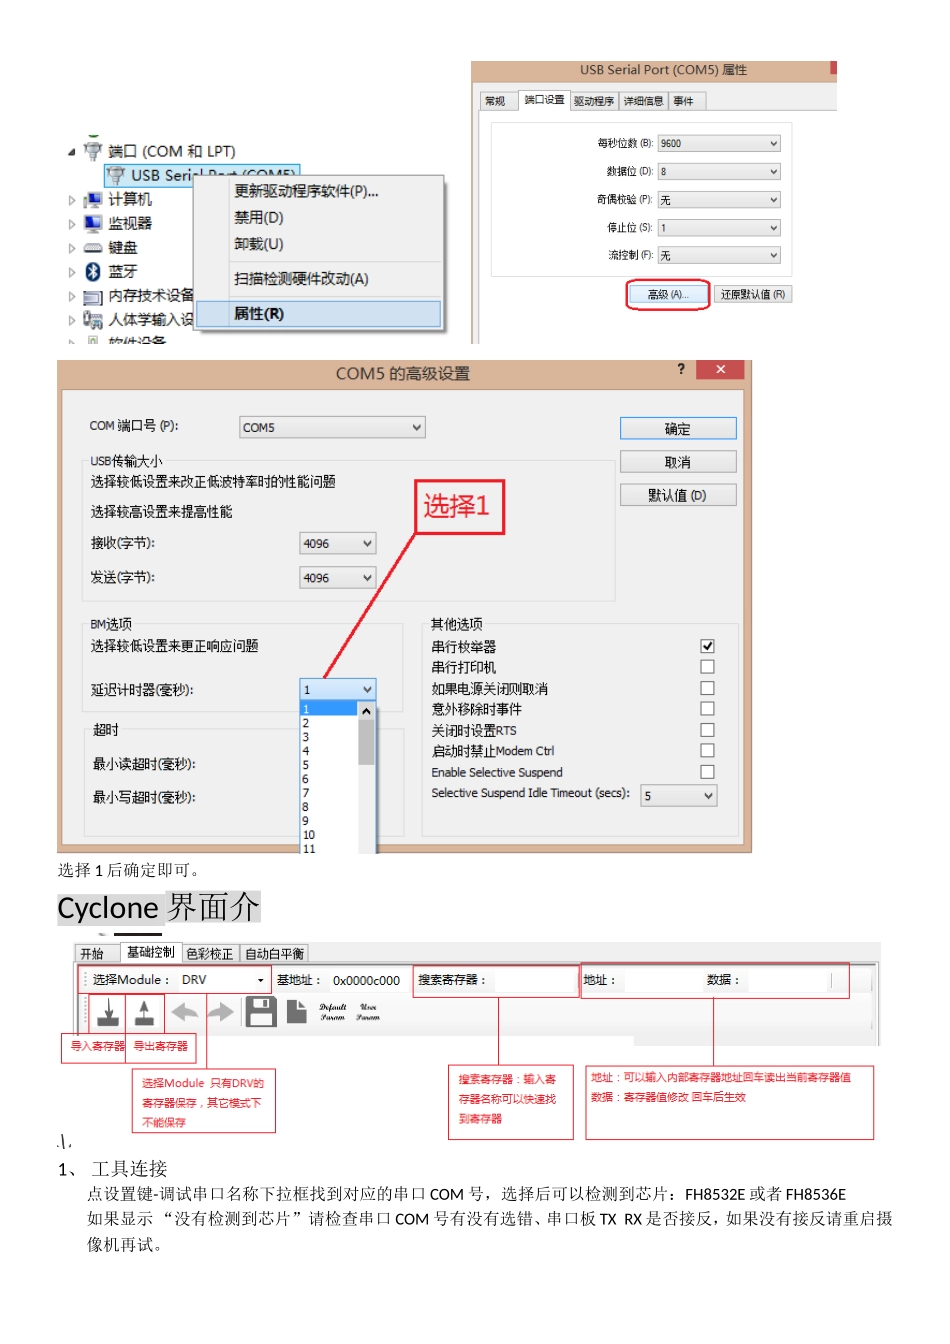Viewport: 950px width, 1344px height.
Task: Switch to the 详细信息 tab
Action: [643, 101]
